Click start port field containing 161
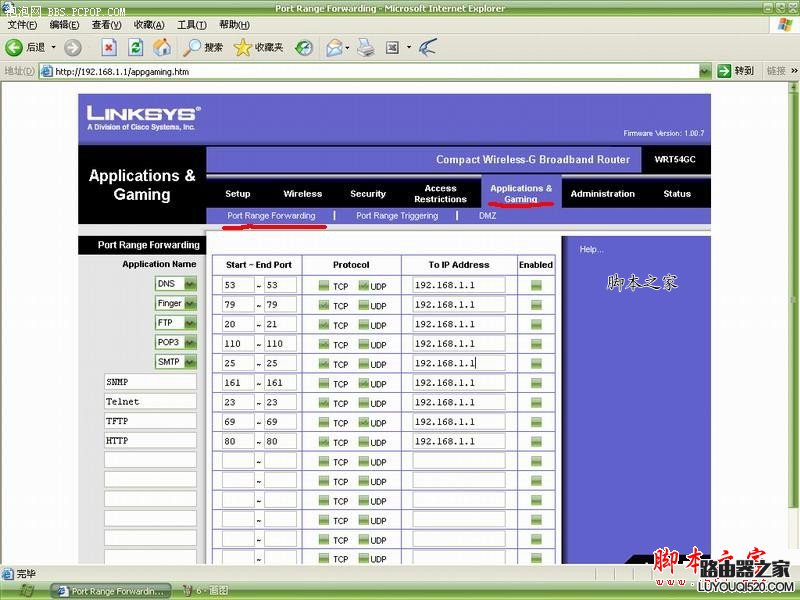This screenshot has width=800, height=600. point(238,383)
